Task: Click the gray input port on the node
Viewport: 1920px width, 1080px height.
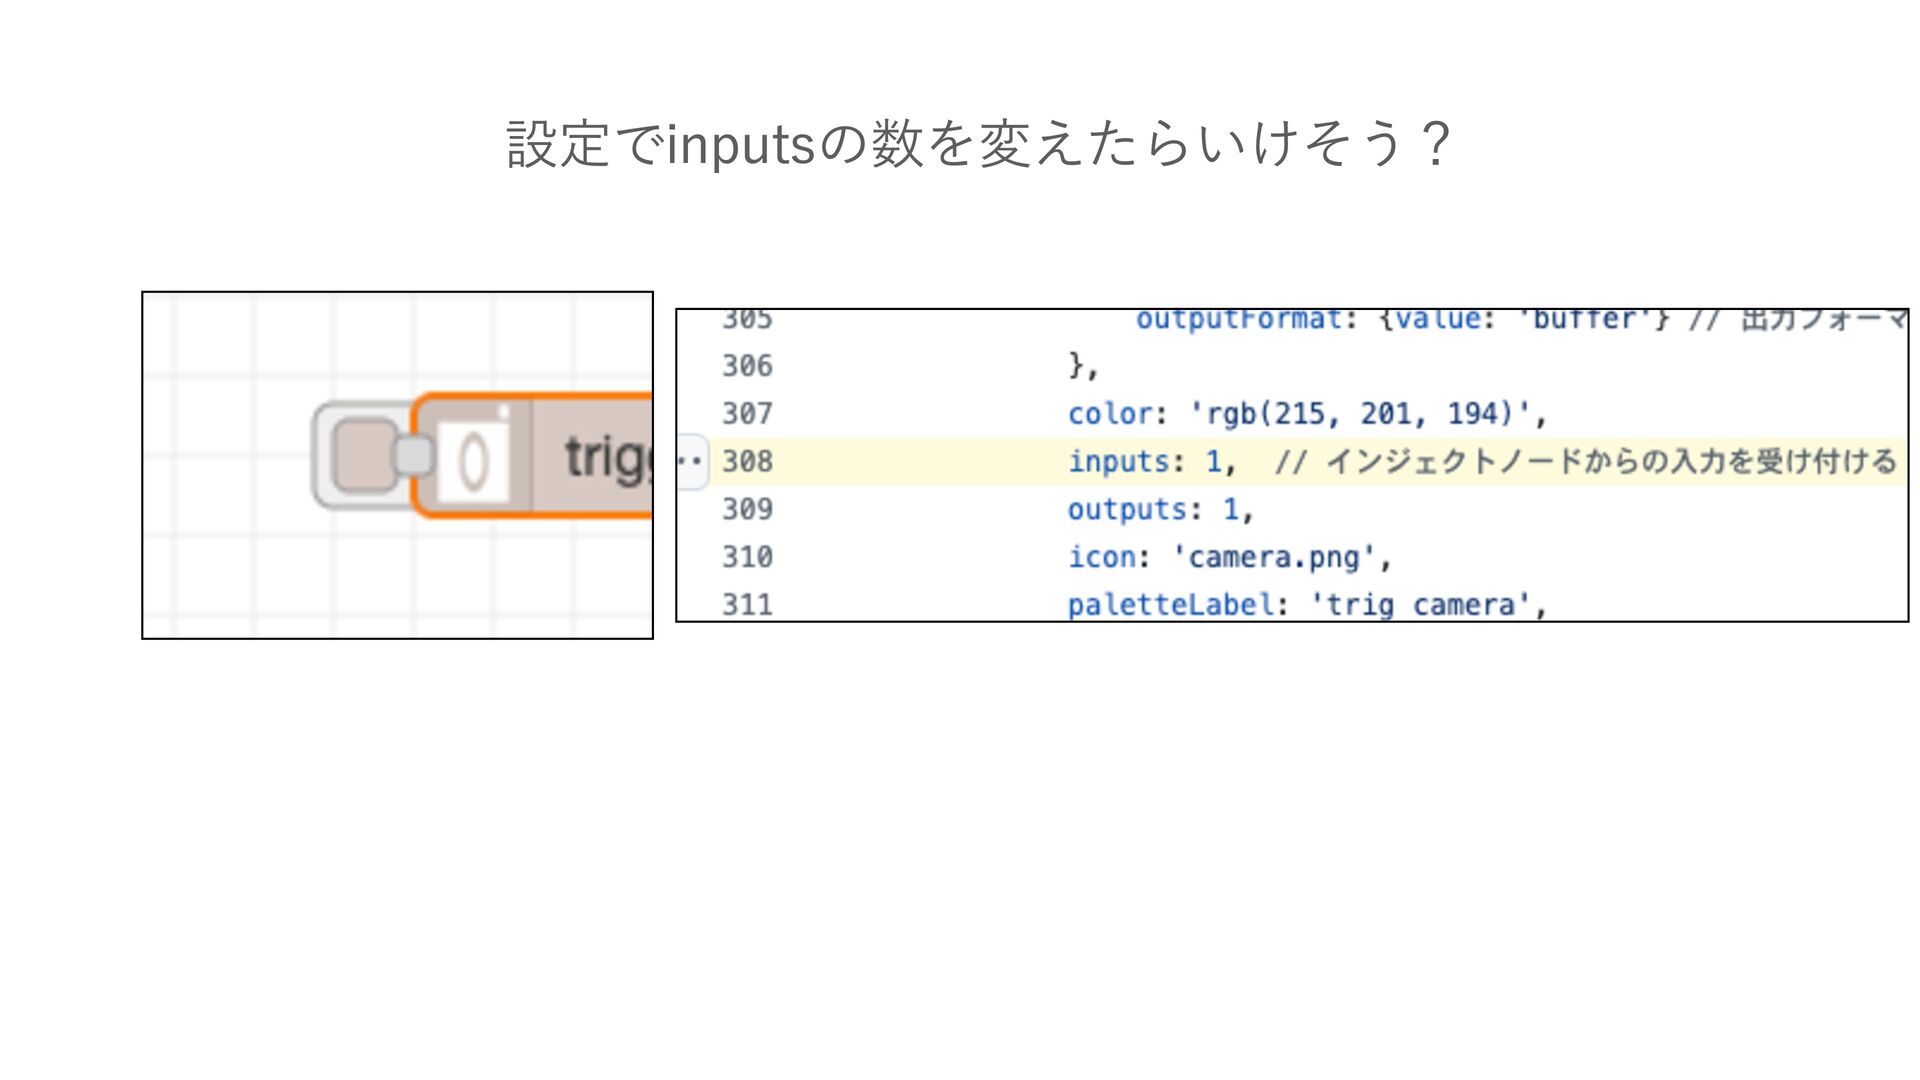Action: [413, 456]
